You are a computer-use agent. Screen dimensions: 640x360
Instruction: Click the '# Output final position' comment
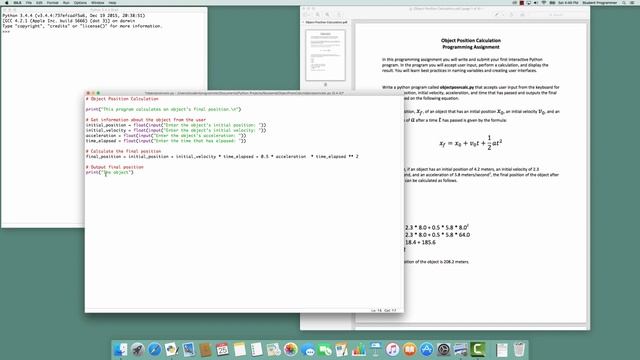tap(115, 167)
